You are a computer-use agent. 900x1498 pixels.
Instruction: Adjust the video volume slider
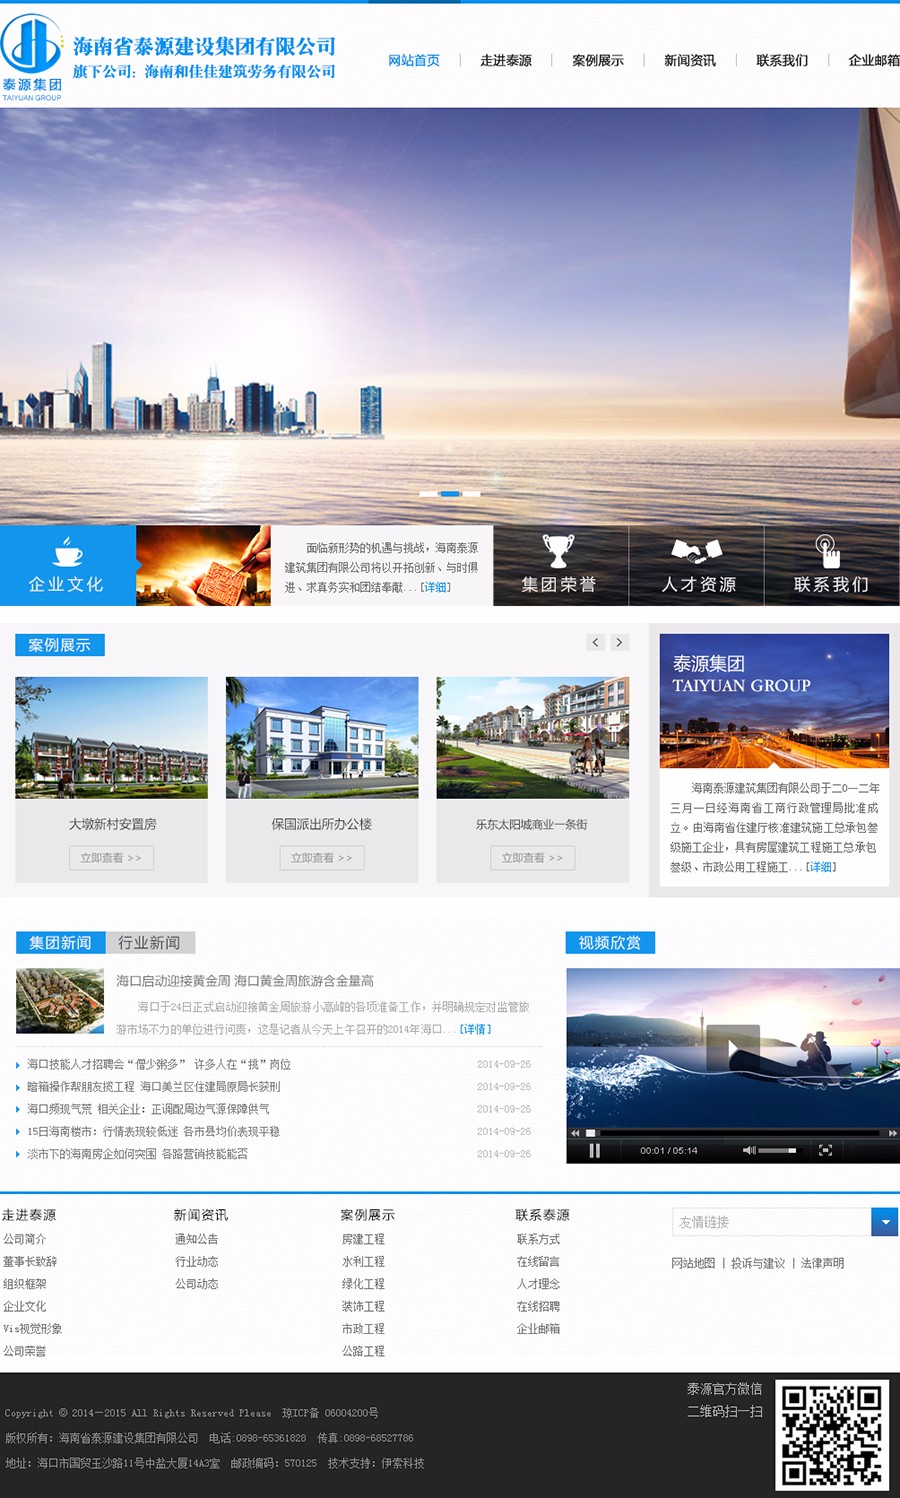coord(778,1151)
